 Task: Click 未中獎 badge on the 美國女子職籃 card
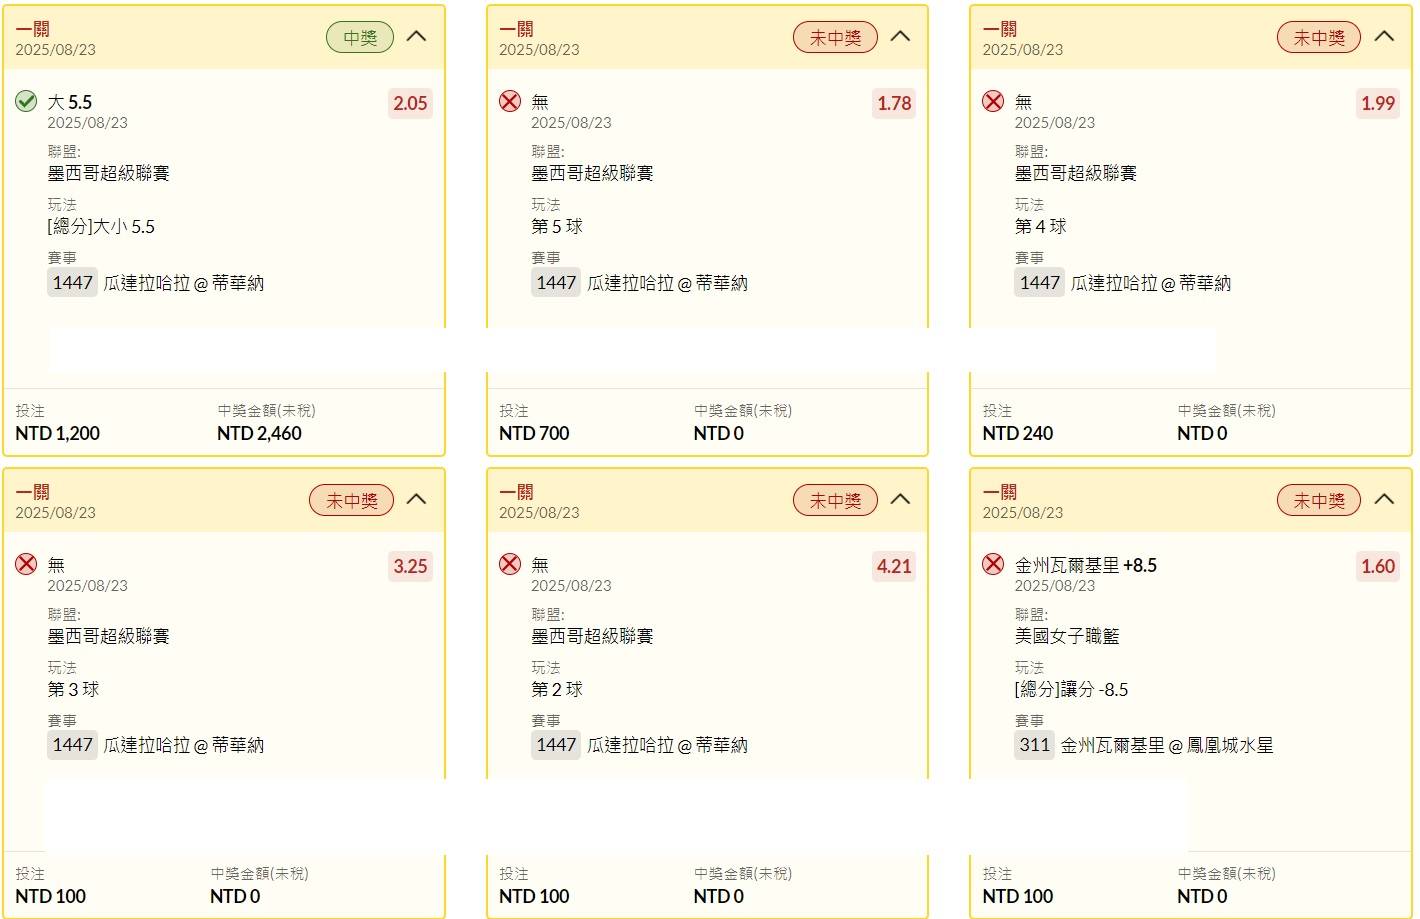click(1319, 501)
